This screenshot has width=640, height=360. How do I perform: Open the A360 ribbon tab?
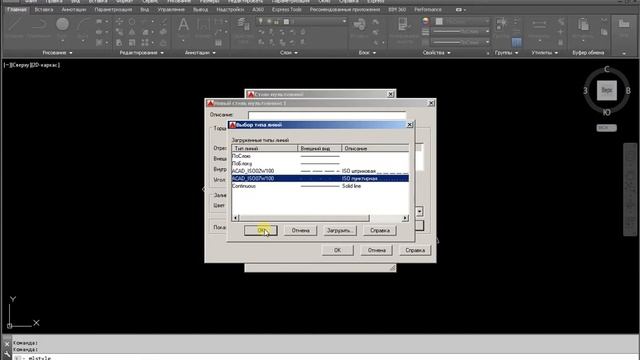click(x=258, y=9)
